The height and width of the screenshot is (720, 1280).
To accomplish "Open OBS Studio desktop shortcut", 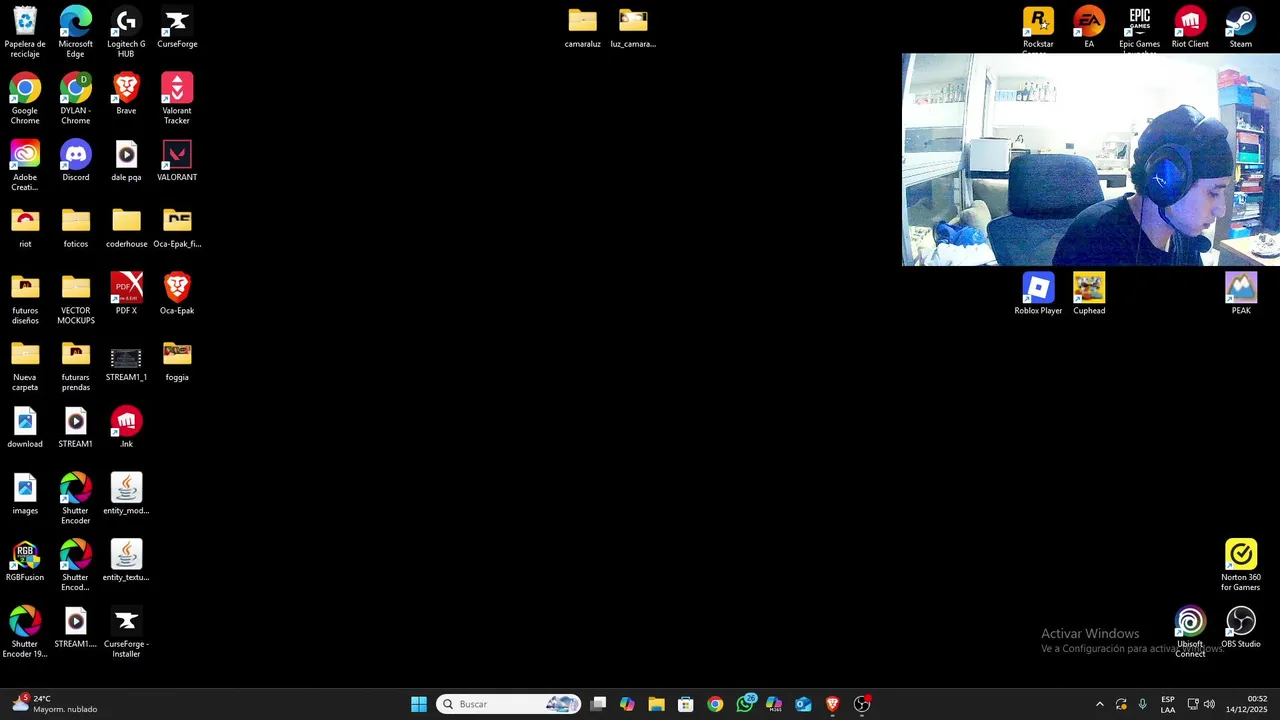I will click(1241, 628).
